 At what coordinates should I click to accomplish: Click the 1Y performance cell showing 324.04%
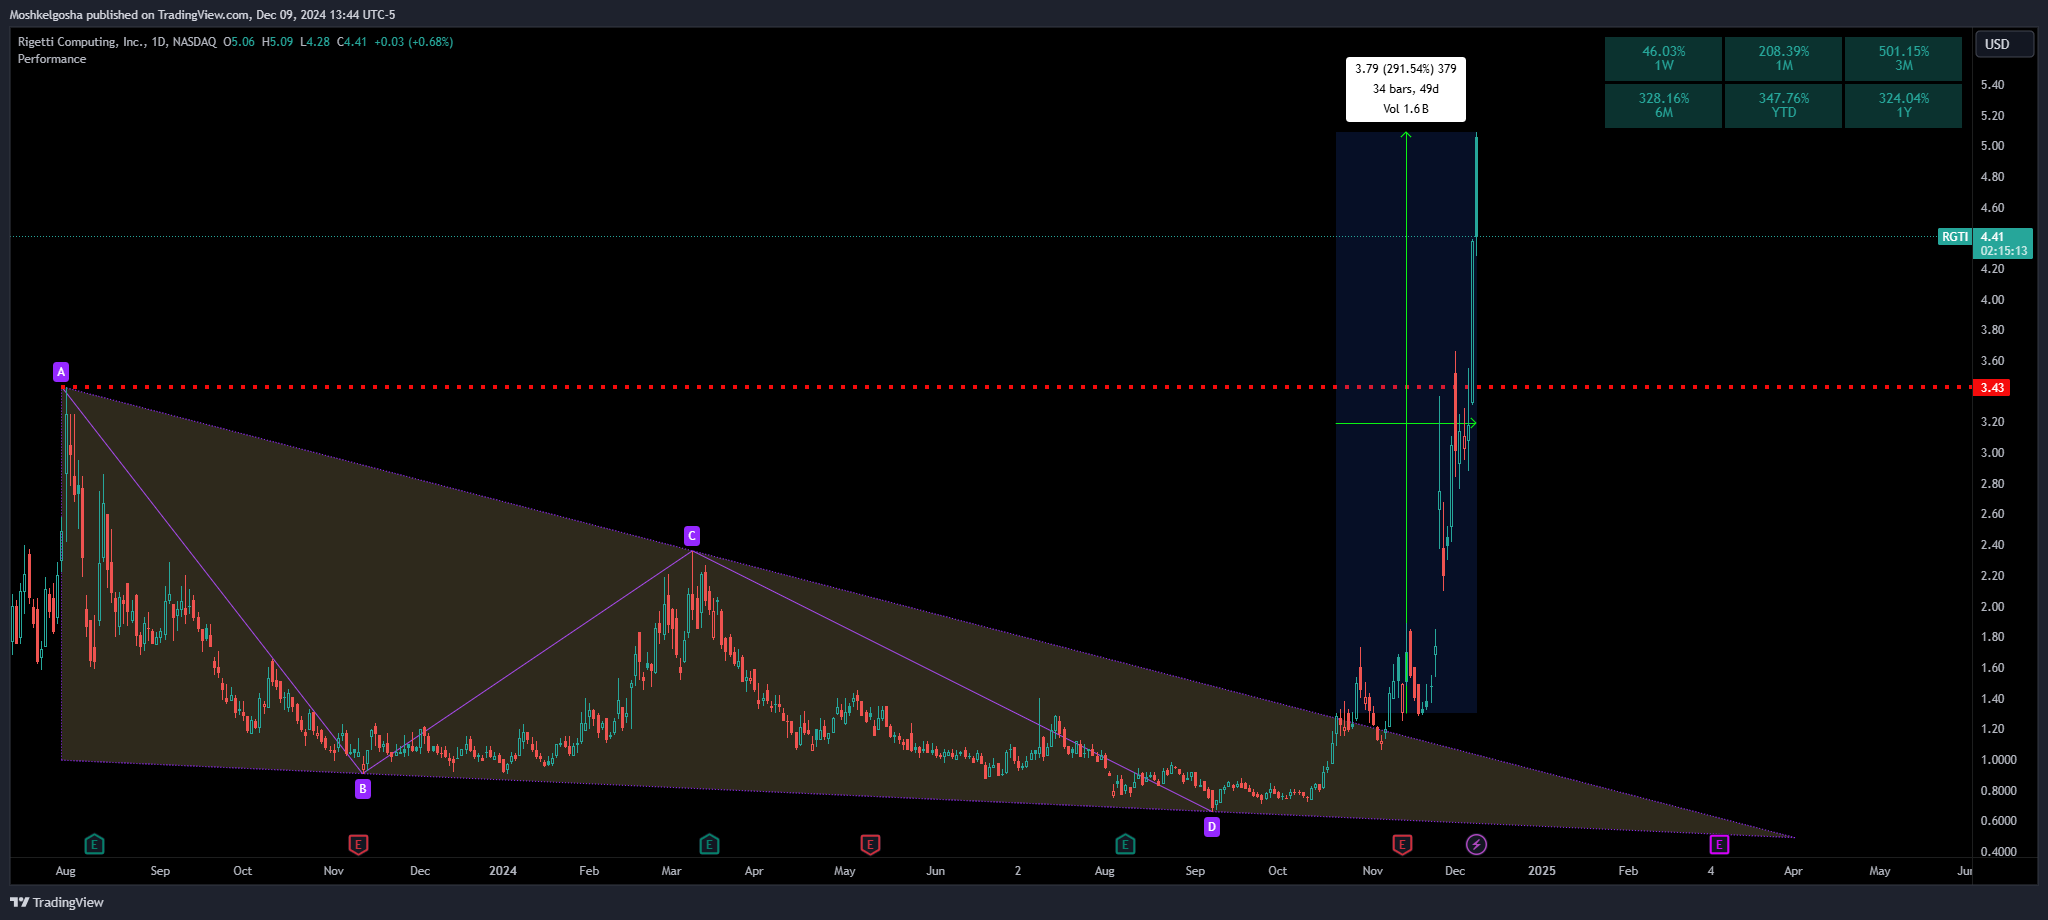pos(1904,105)
